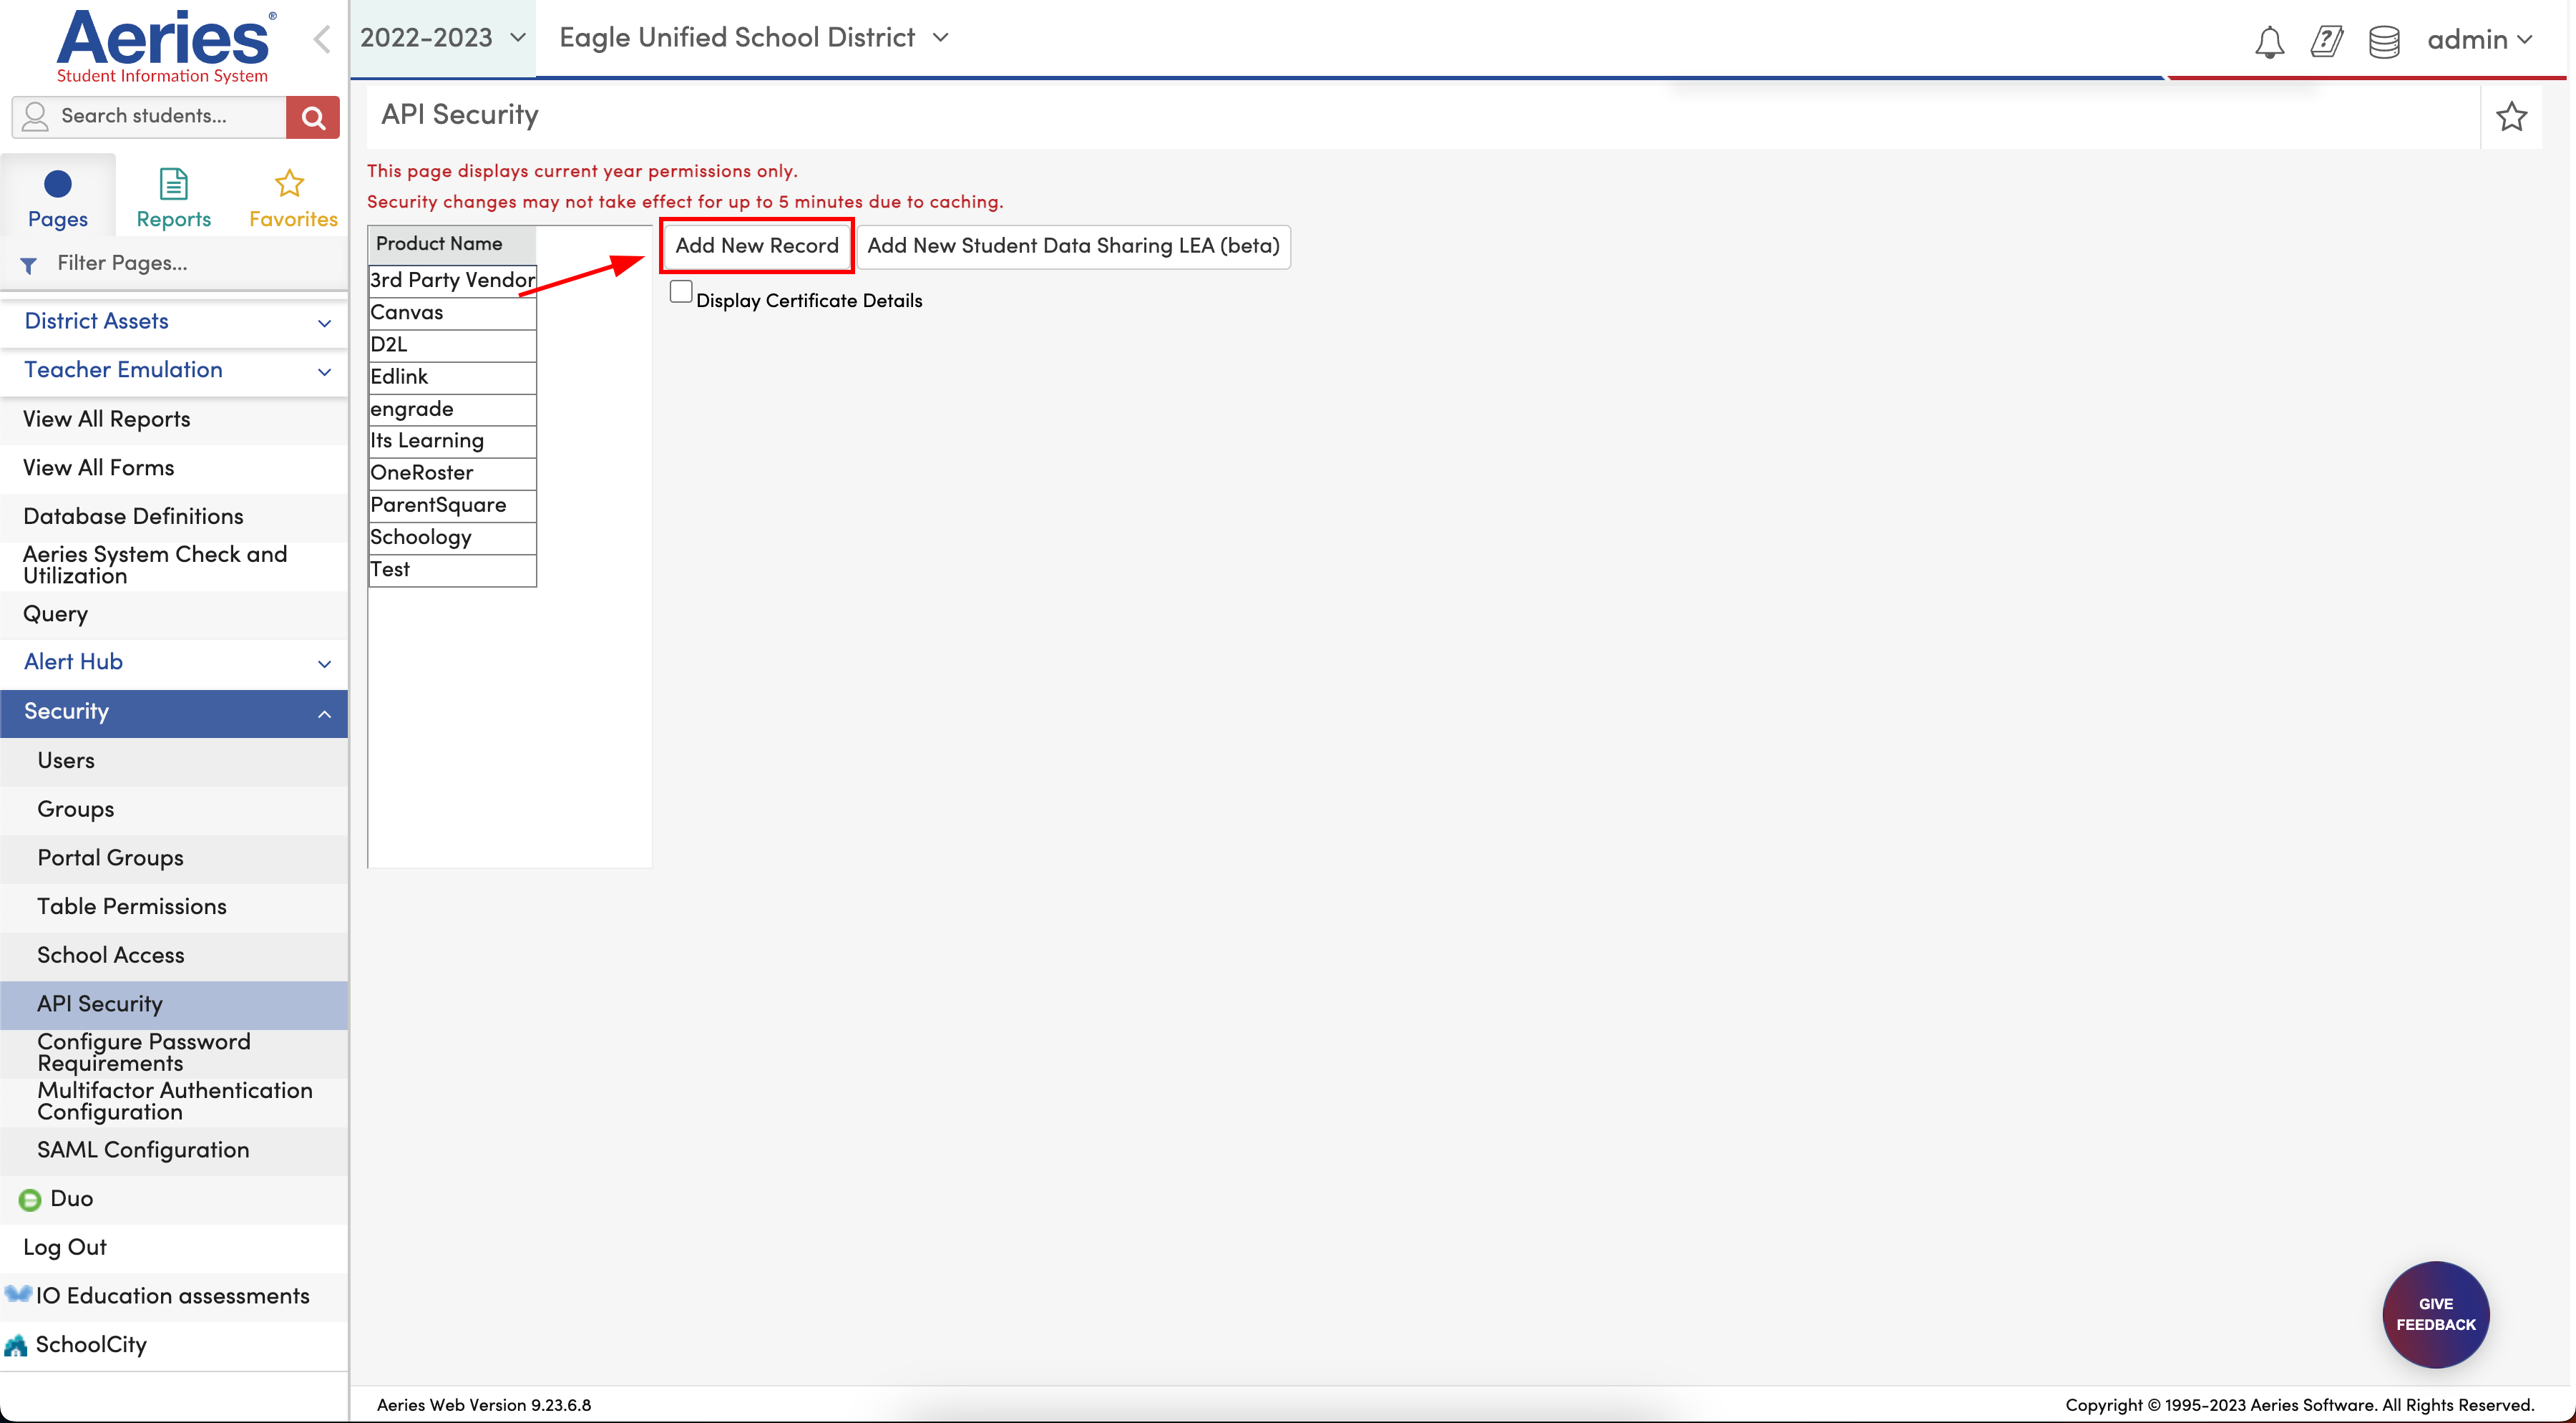This screenshot has height=1423, width=2576.
Task: Click Log Out
Action: pos(174,1248)
